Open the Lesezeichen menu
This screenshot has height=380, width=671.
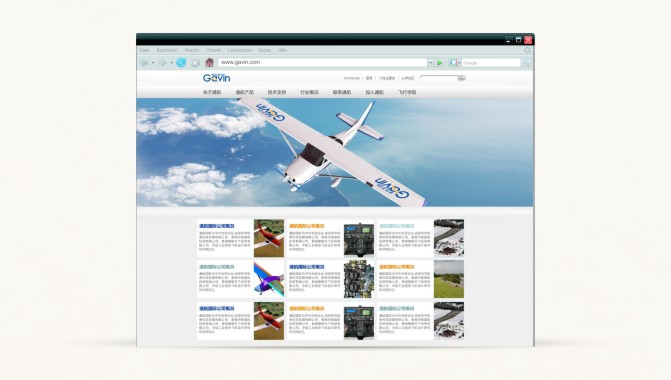(x=240, y=50)
